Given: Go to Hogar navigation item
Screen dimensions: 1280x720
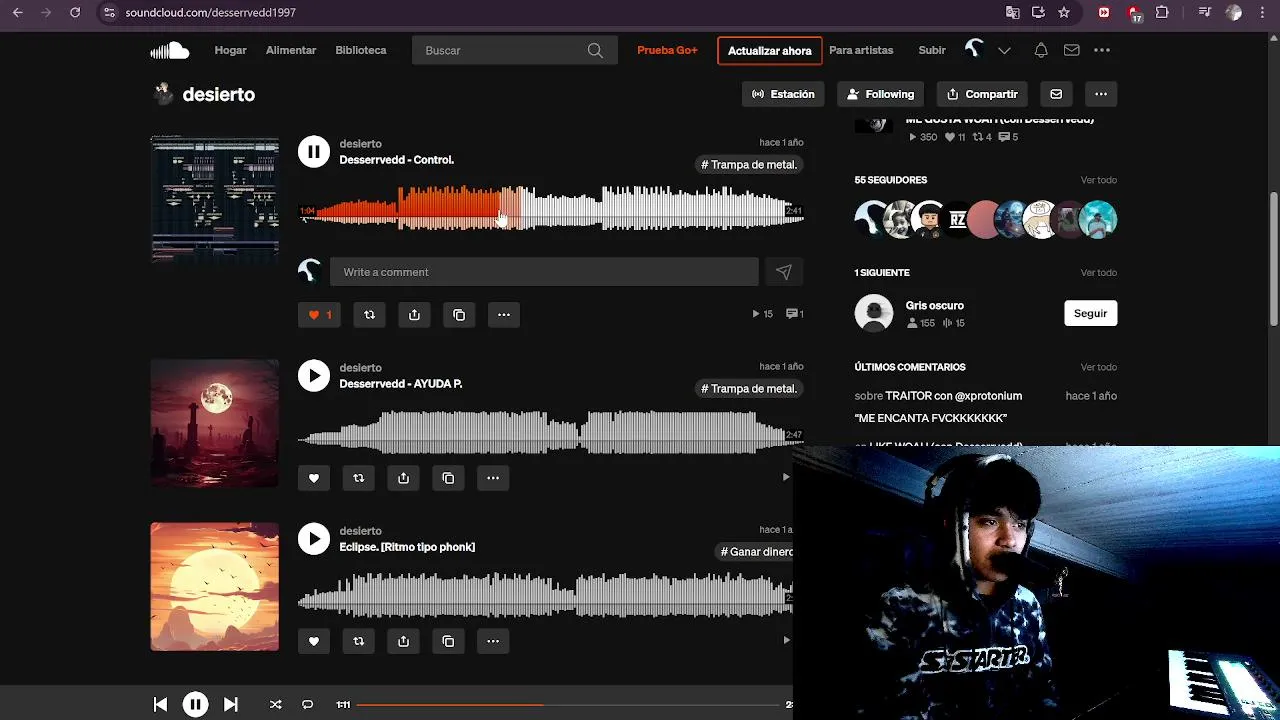Looking at the screenshot, I should tap(230, 50).
